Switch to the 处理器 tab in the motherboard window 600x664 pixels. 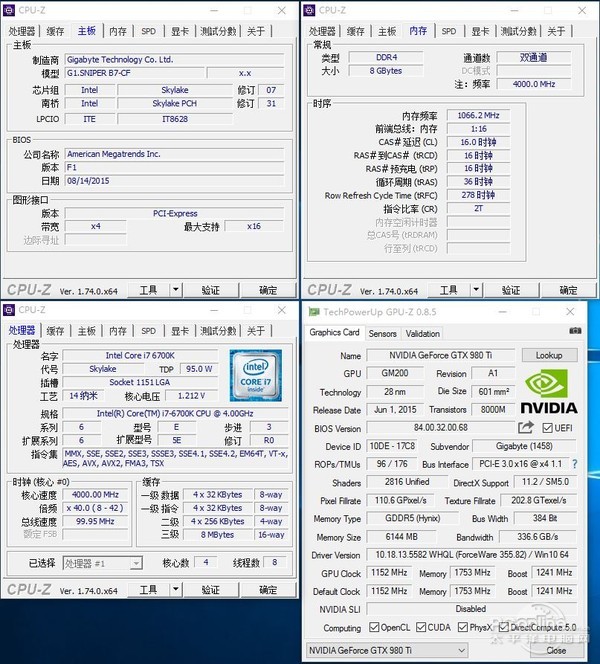point(22,31)
